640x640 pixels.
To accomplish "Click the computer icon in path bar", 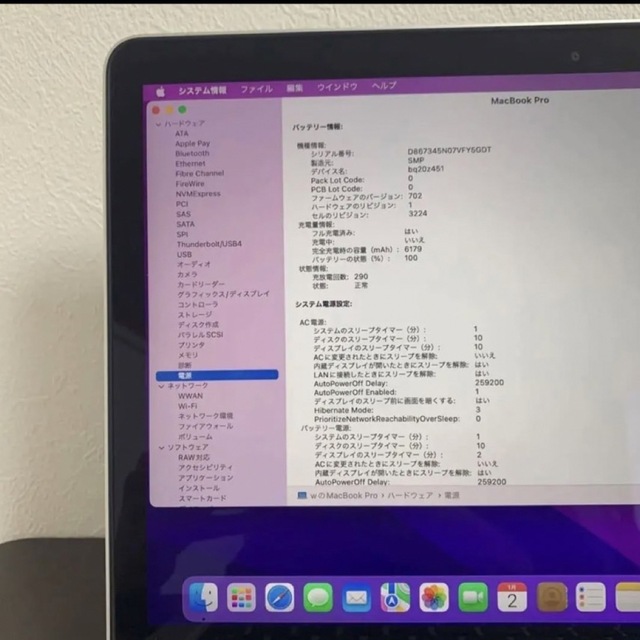I will coord(302,496).
